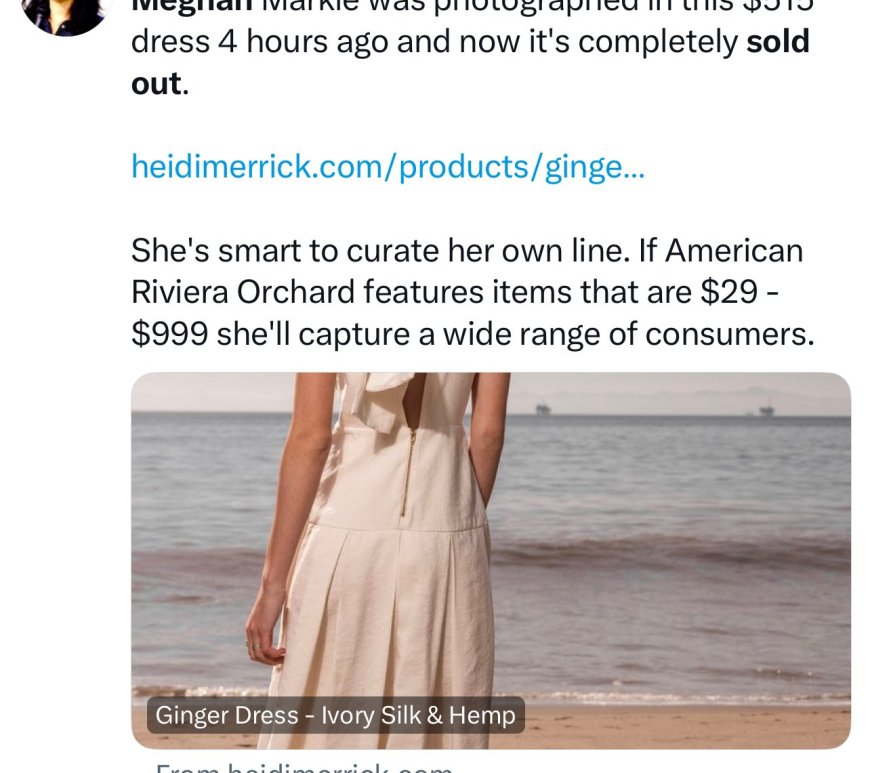Click the bold 'out' word in tweet
Image resolution: width=870 pixels, height=773 pixels.
click(x=155, y=83)
